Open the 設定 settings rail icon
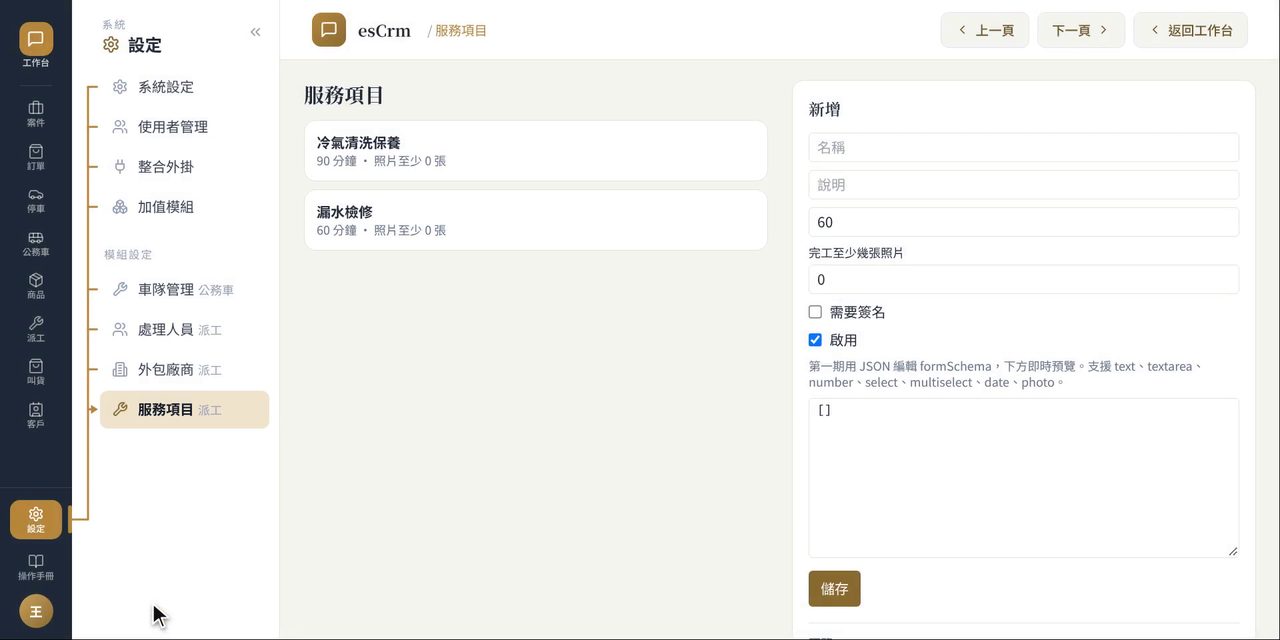Screen dimensions: 1280x640 36,520
